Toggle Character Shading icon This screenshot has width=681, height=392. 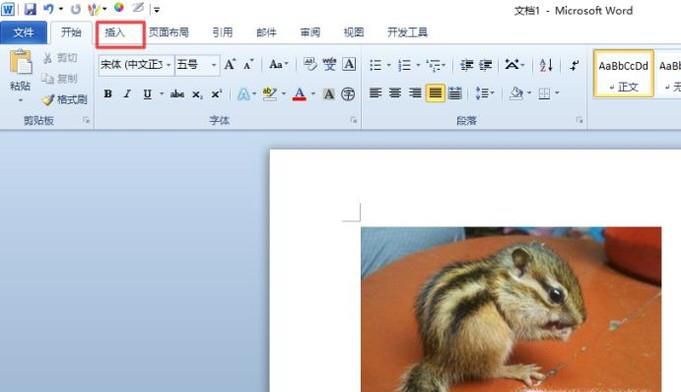click(x=329, y=94)
